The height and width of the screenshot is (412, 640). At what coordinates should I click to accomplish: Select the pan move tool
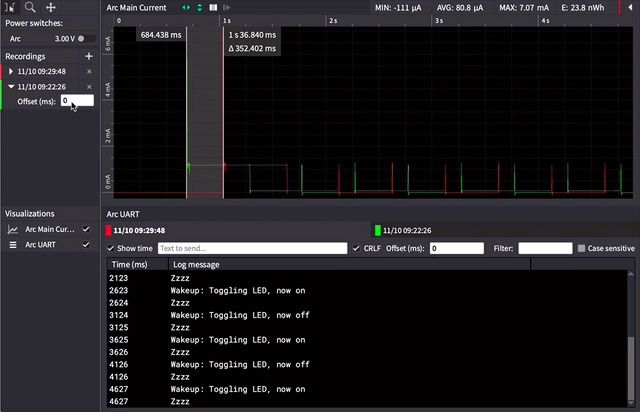(51, 7)
